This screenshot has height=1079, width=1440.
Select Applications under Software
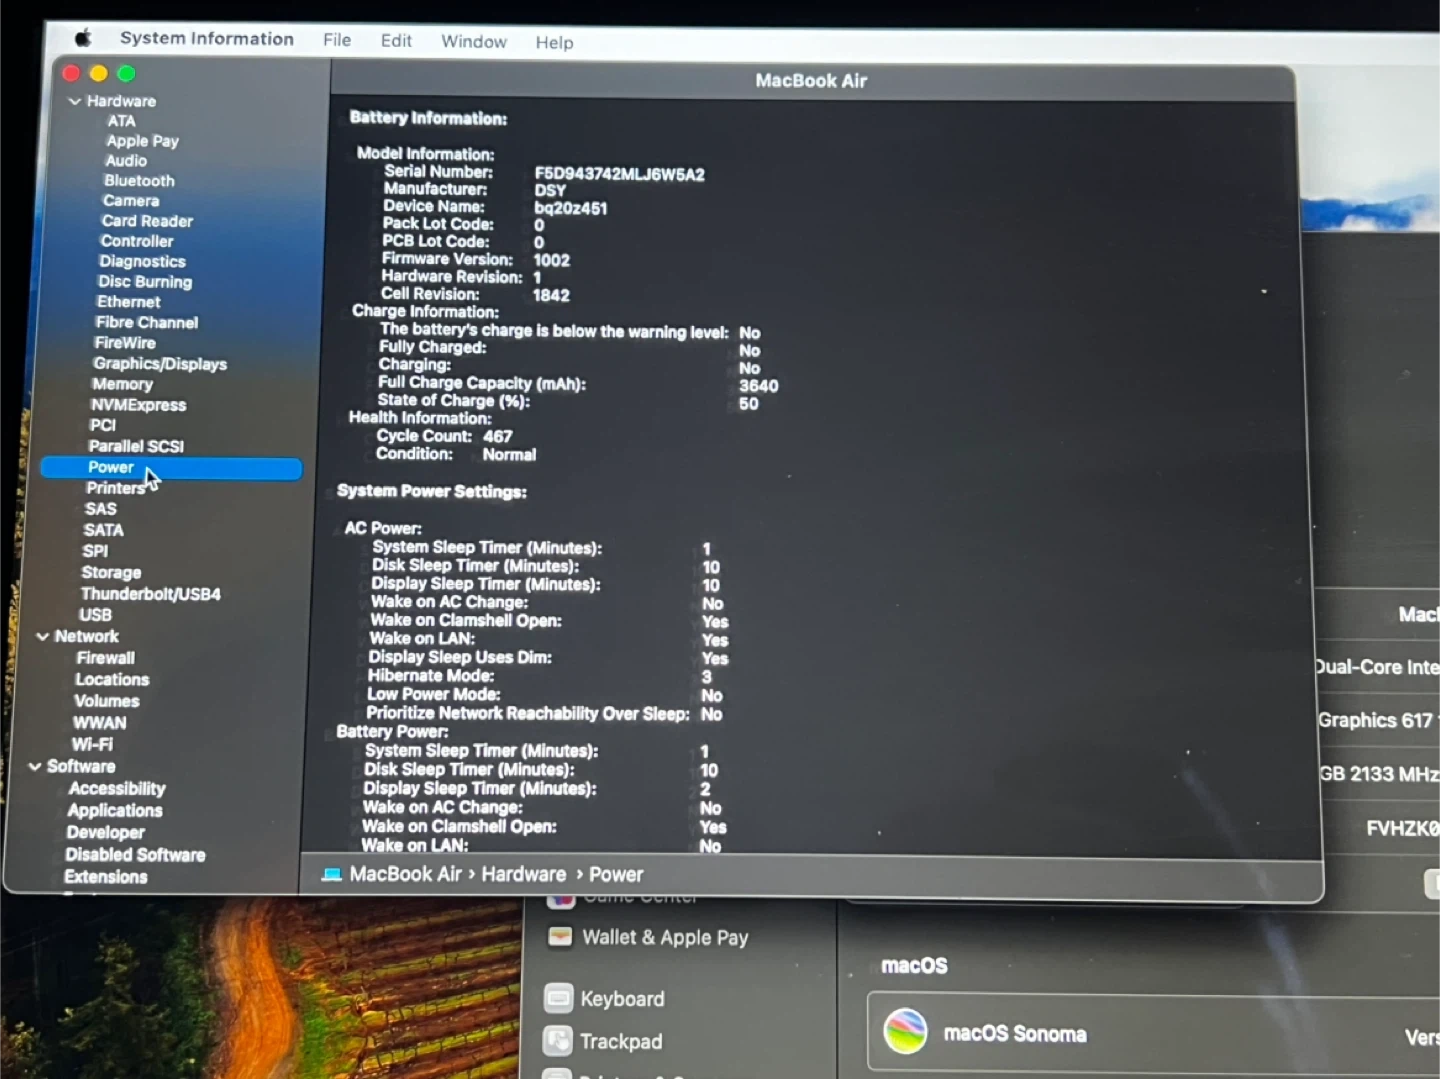[115, 810]
